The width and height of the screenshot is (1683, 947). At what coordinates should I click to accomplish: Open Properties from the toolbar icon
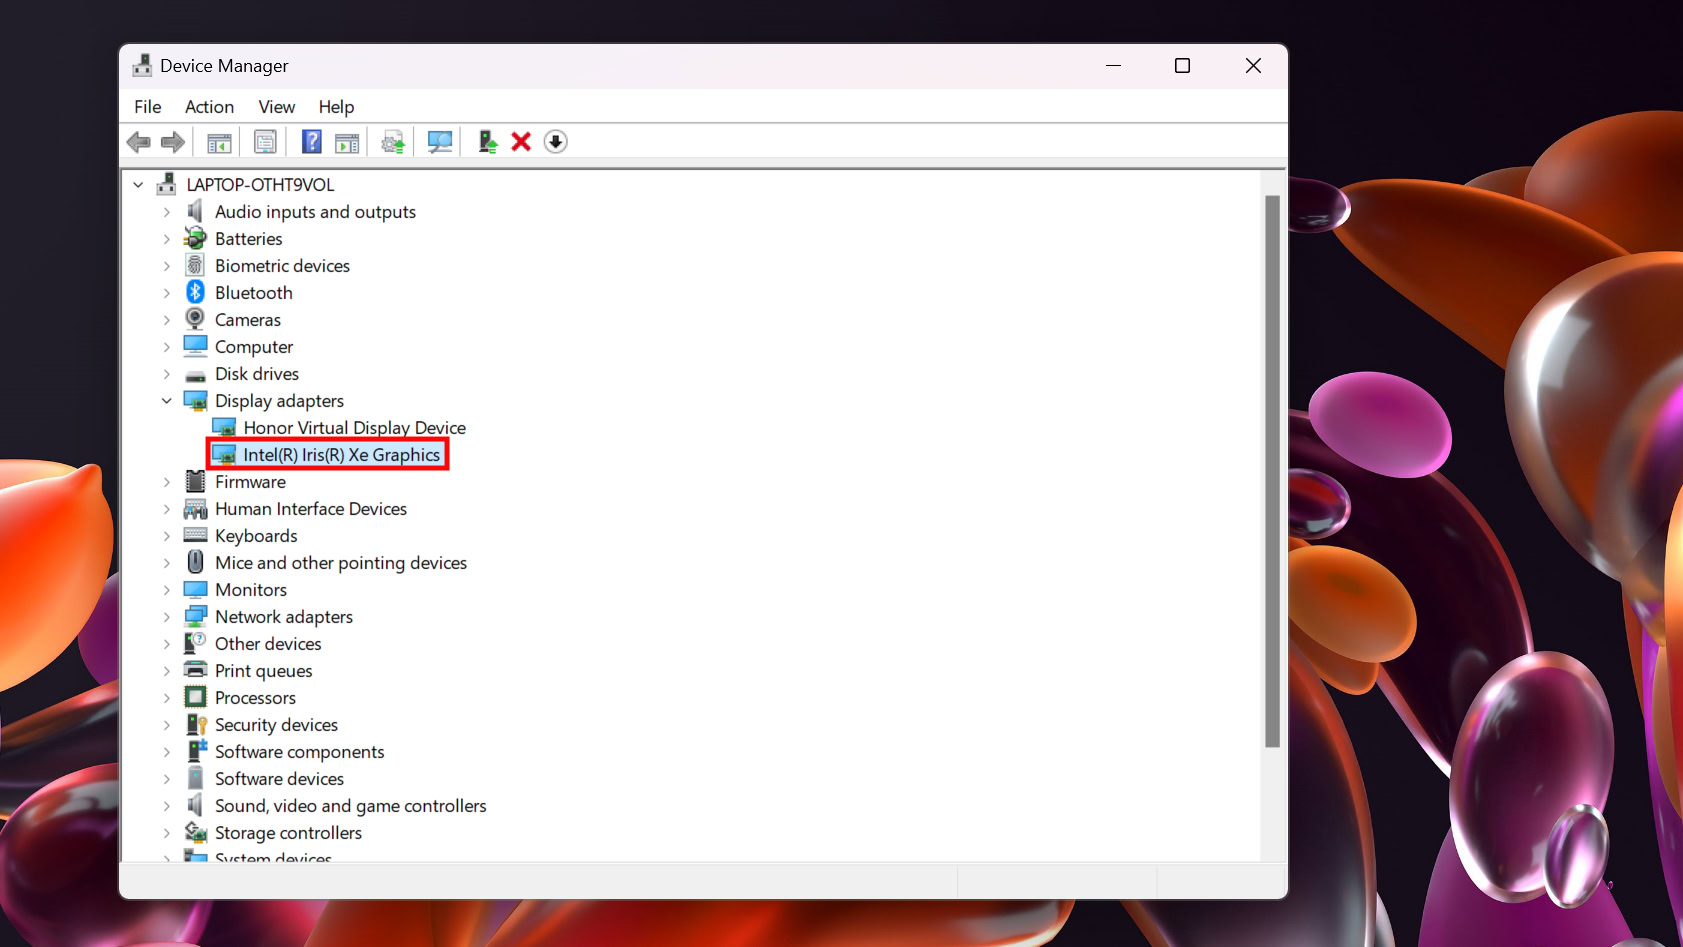265,142
